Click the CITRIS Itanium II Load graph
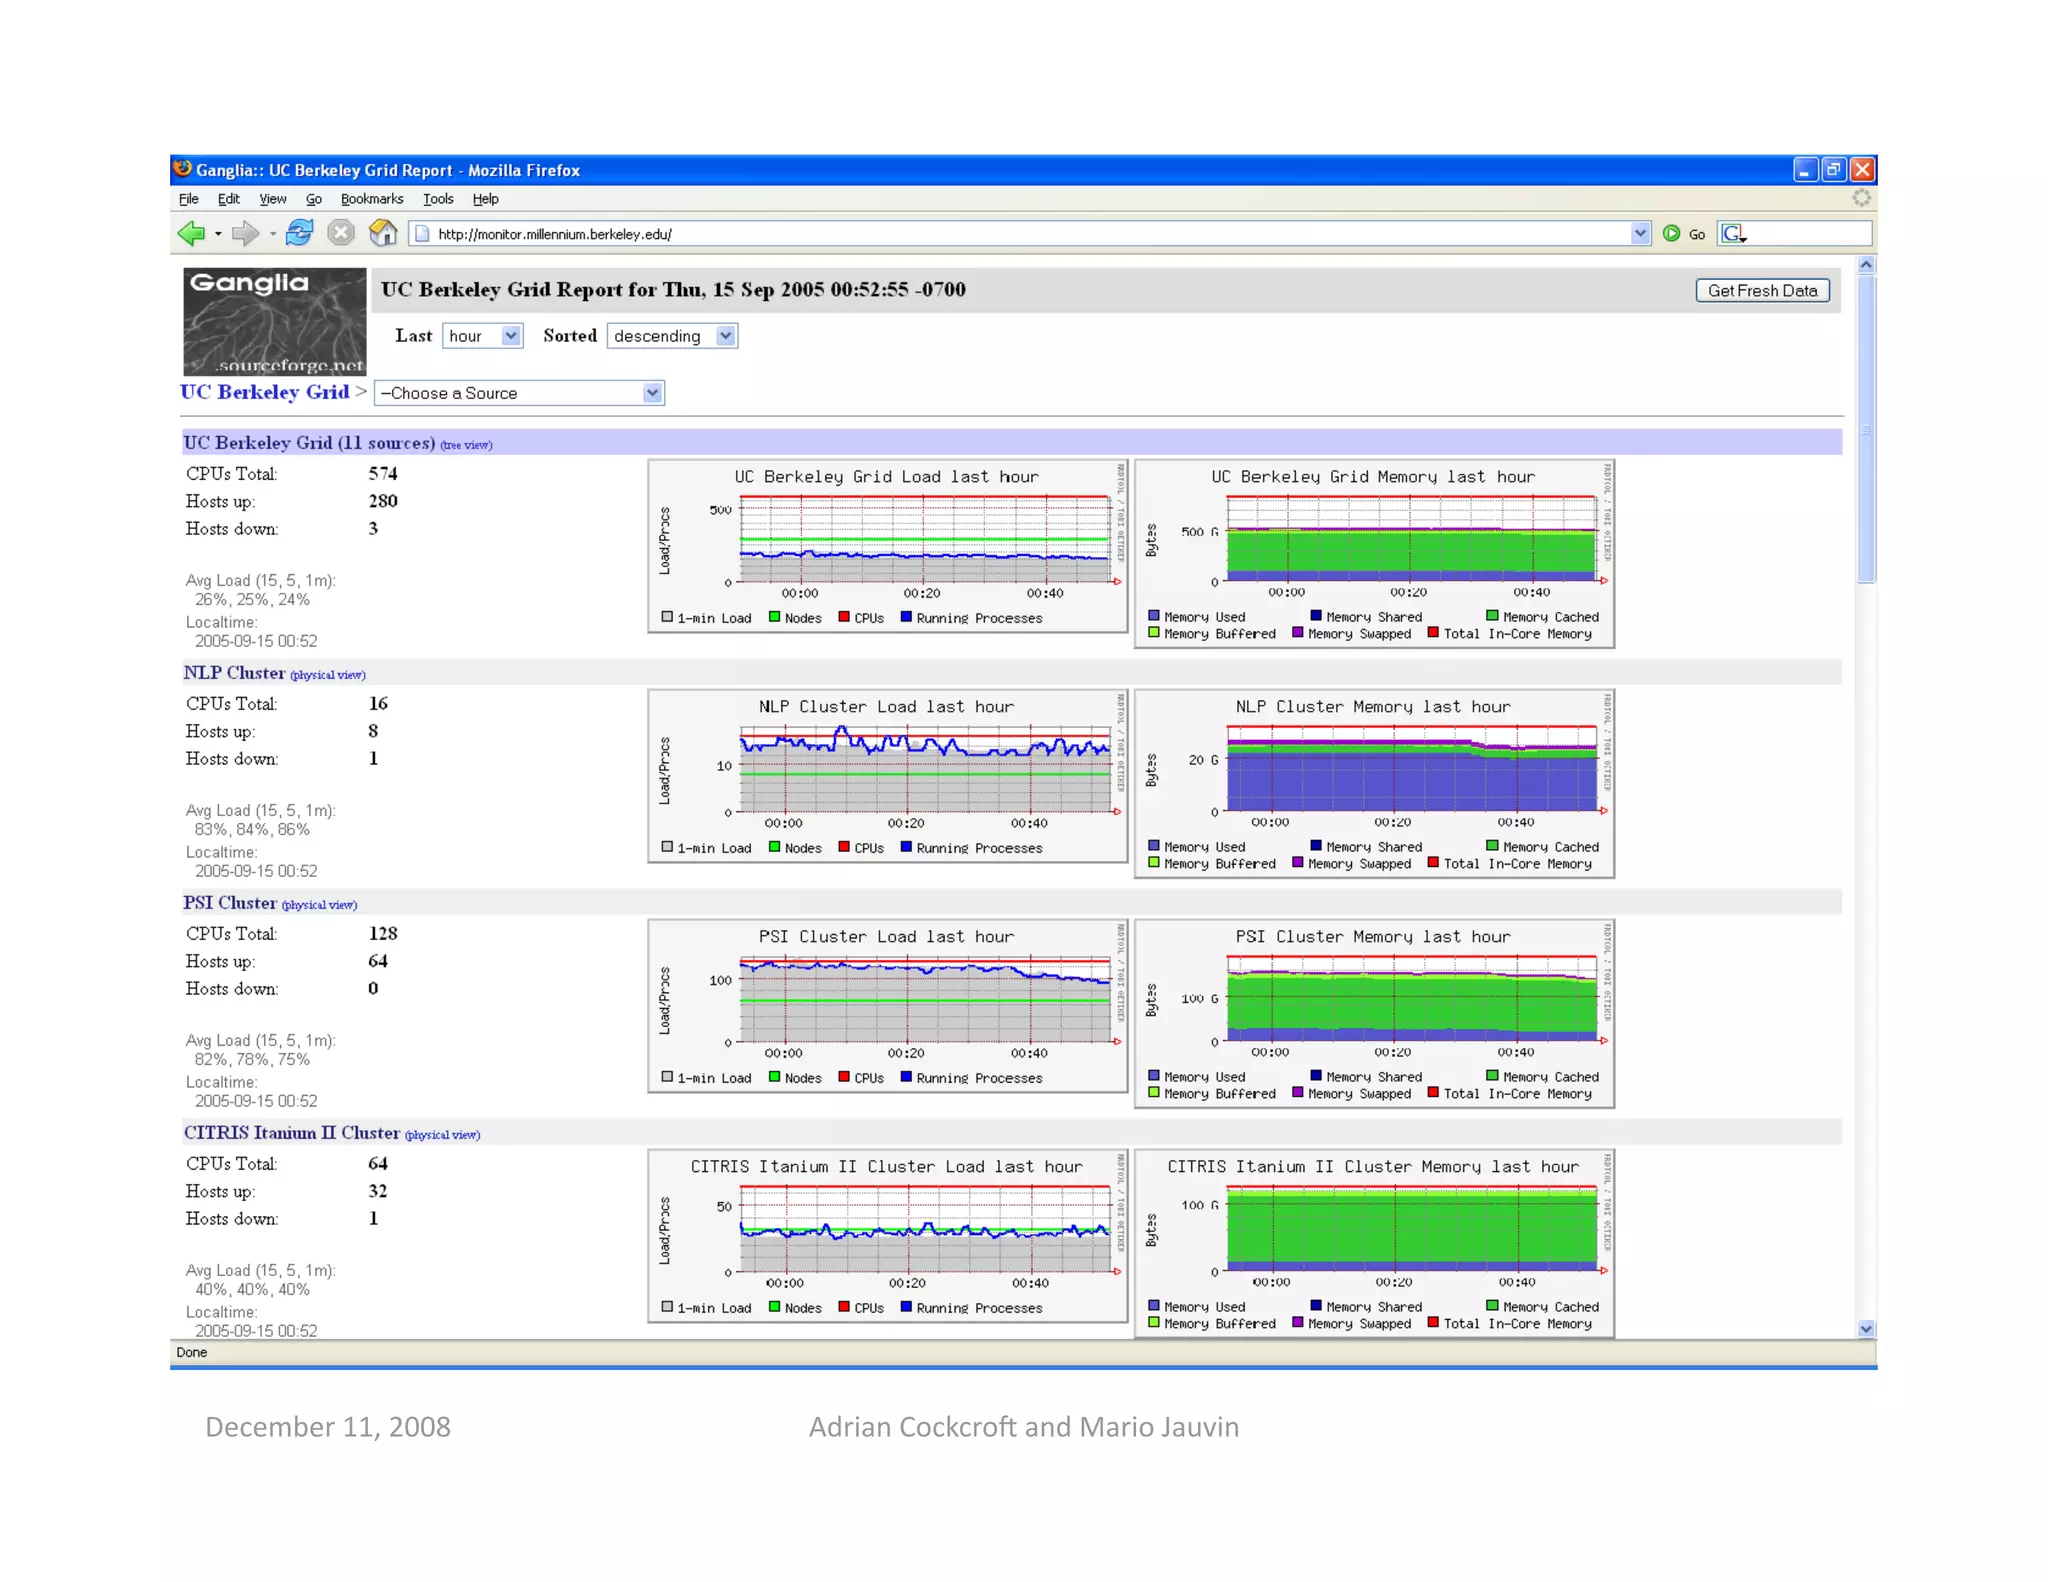The width and height of the screenshot is (2048, 1582). click(x=888, y=1236)
